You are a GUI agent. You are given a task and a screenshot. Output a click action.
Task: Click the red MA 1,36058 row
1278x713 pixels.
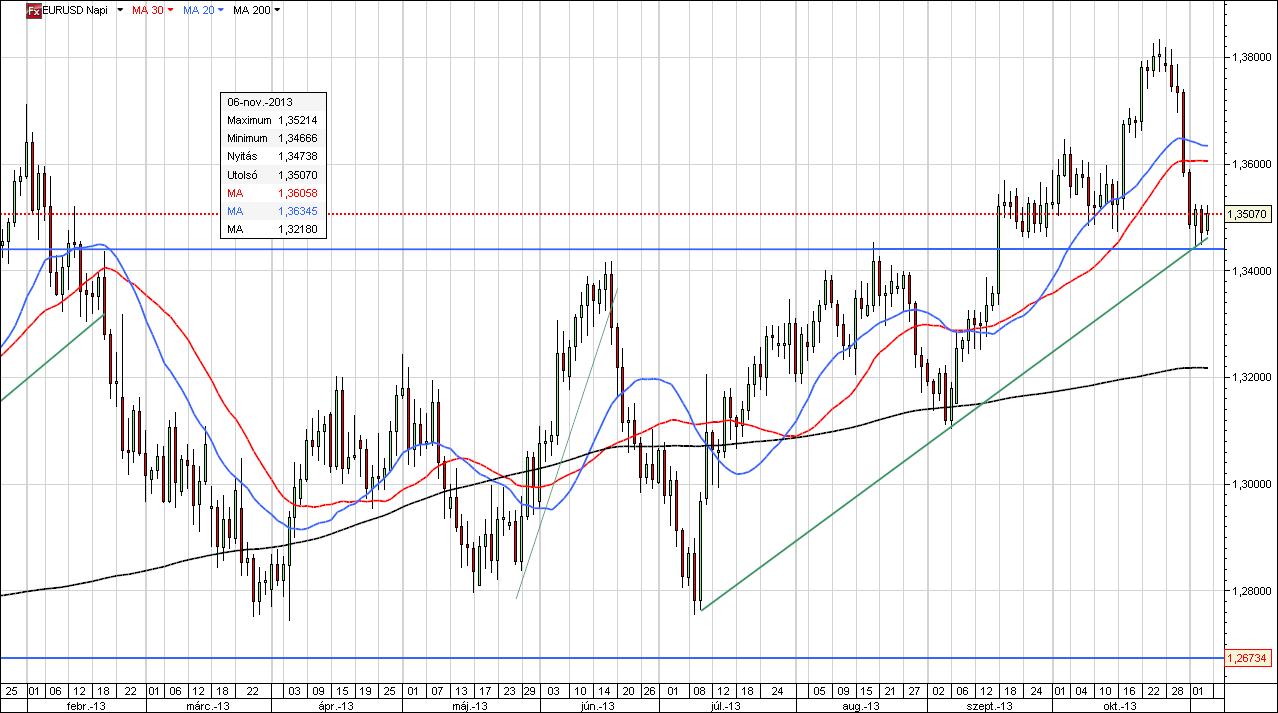click(x=273, y=193)
